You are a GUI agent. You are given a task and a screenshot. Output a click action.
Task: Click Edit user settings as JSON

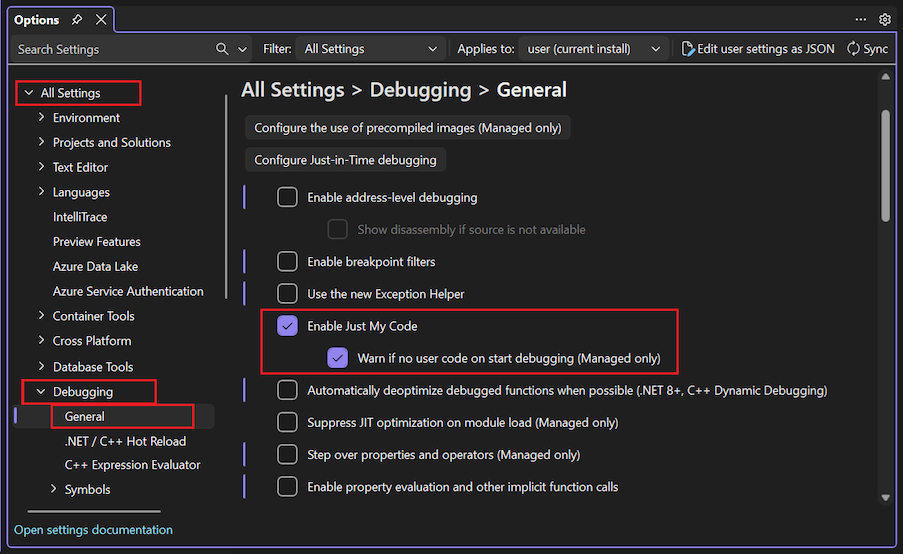tap(758, 49)
